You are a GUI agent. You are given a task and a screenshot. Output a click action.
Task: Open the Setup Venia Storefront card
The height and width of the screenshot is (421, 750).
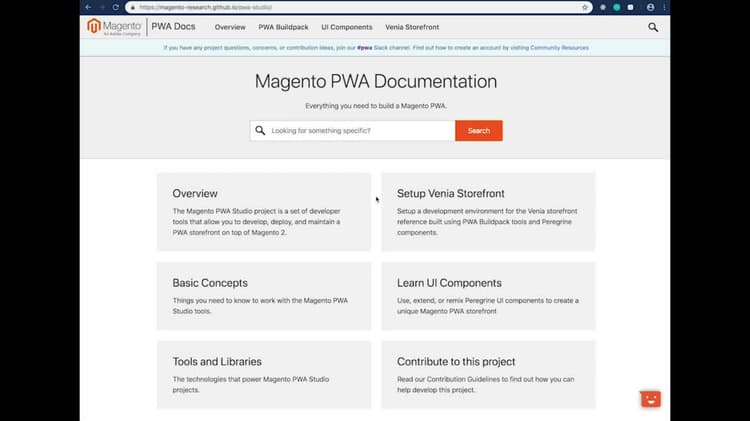(x=488, y=212)
